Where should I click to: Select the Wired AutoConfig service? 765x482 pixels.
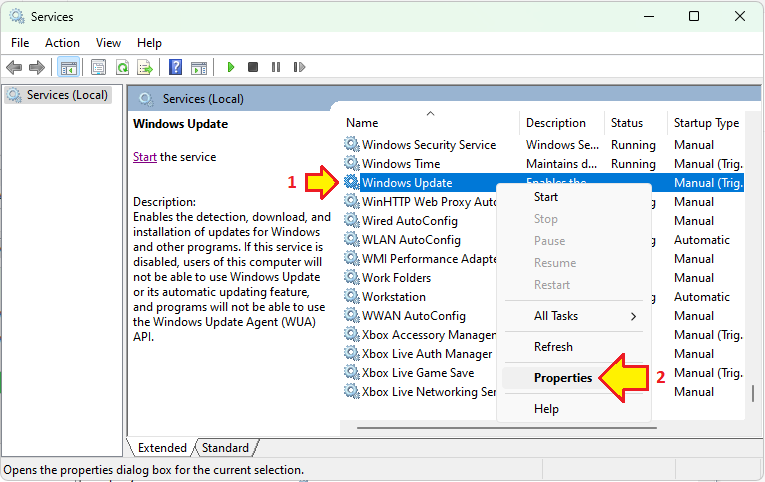[x=410, y=221]
